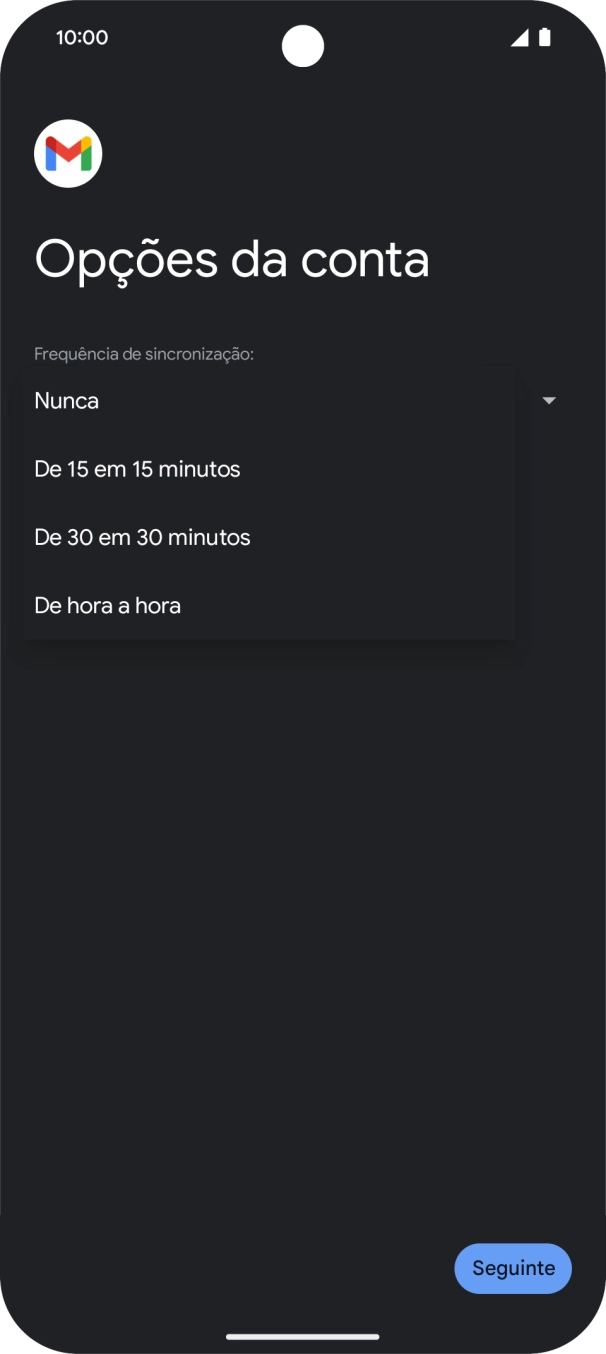
Task: Tap the gesture navigation bar at bottom
Action: tap(303, 1336)
